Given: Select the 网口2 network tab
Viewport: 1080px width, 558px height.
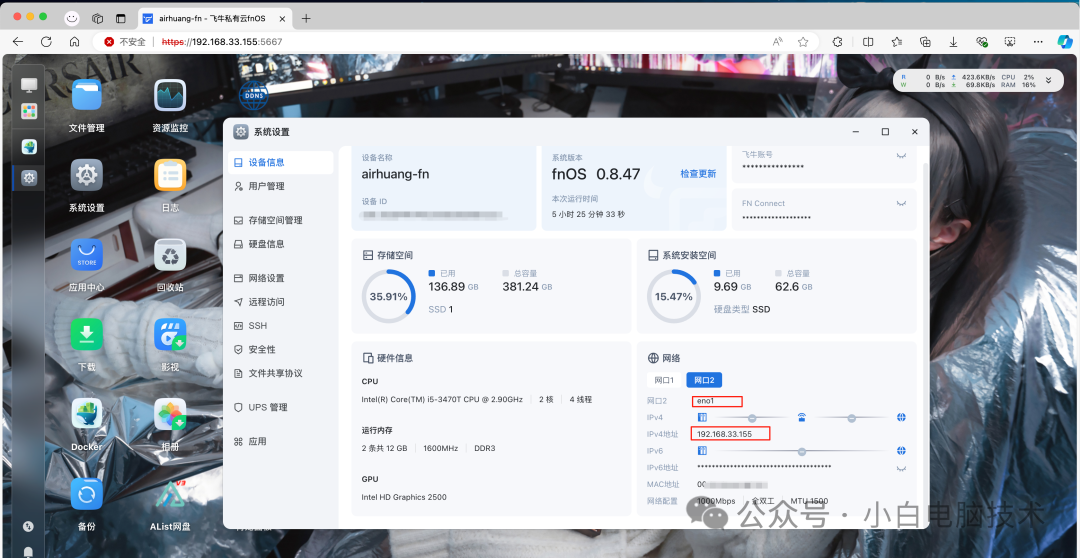Looking at the screenshot, I should (704, 380).
